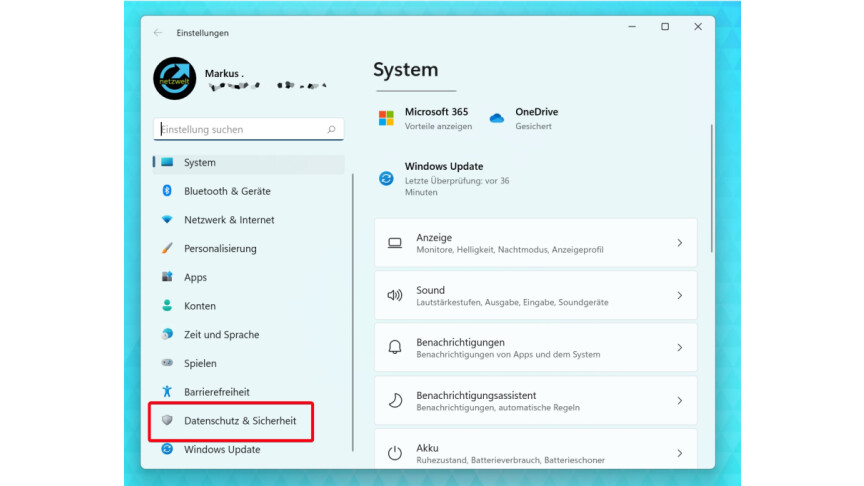The image size is (864, 486).
Task: Click the Markus account name
Action: [x=224, y=73]
